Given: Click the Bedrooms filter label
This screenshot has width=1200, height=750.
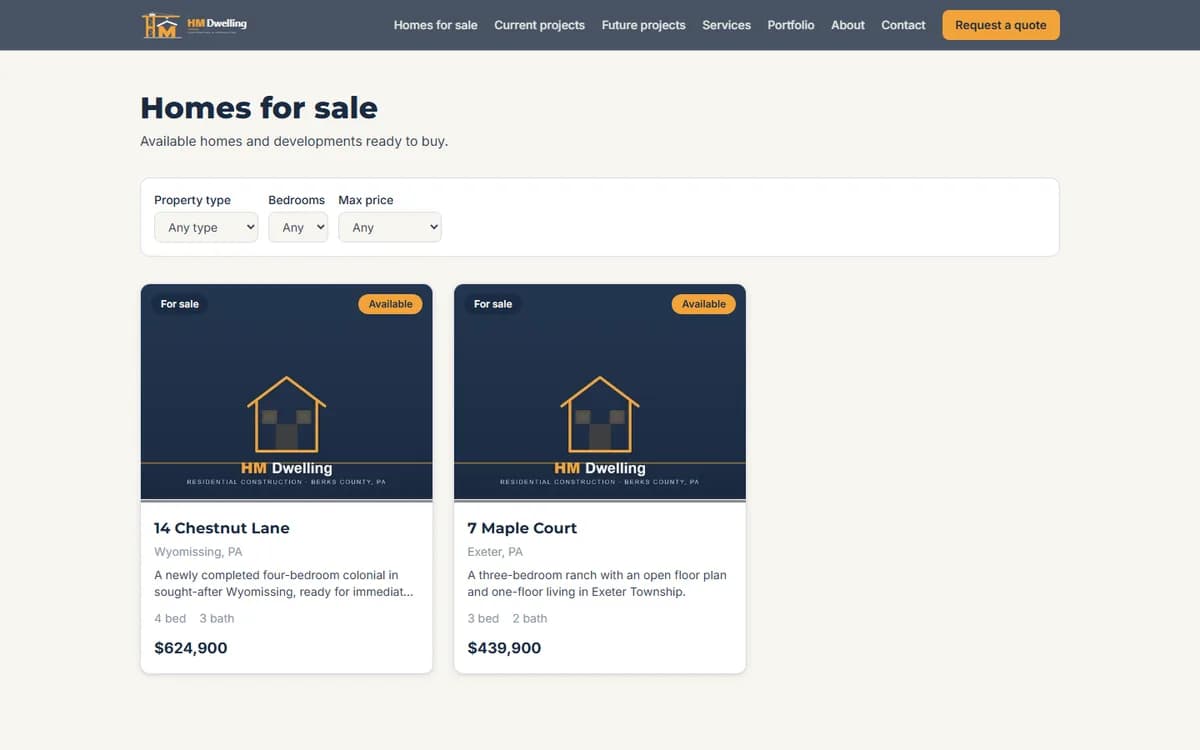Looking at the screenshot, I should pos(296,200).
